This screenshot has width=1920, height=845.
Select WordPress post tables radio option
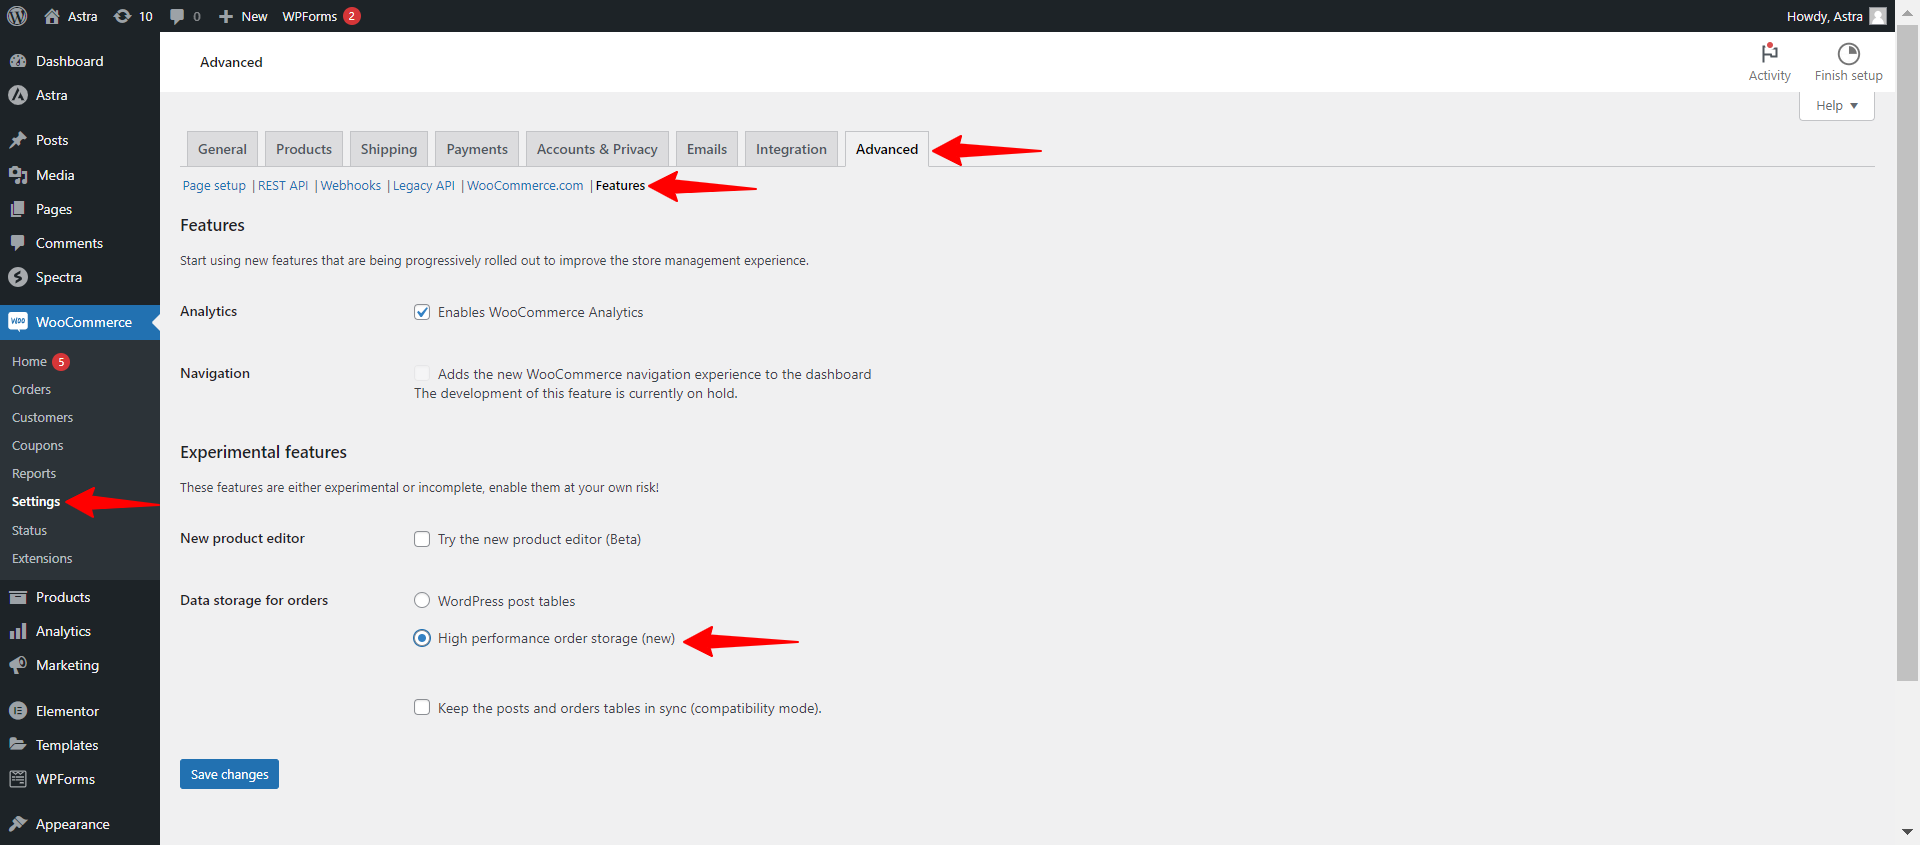point(422,600)
